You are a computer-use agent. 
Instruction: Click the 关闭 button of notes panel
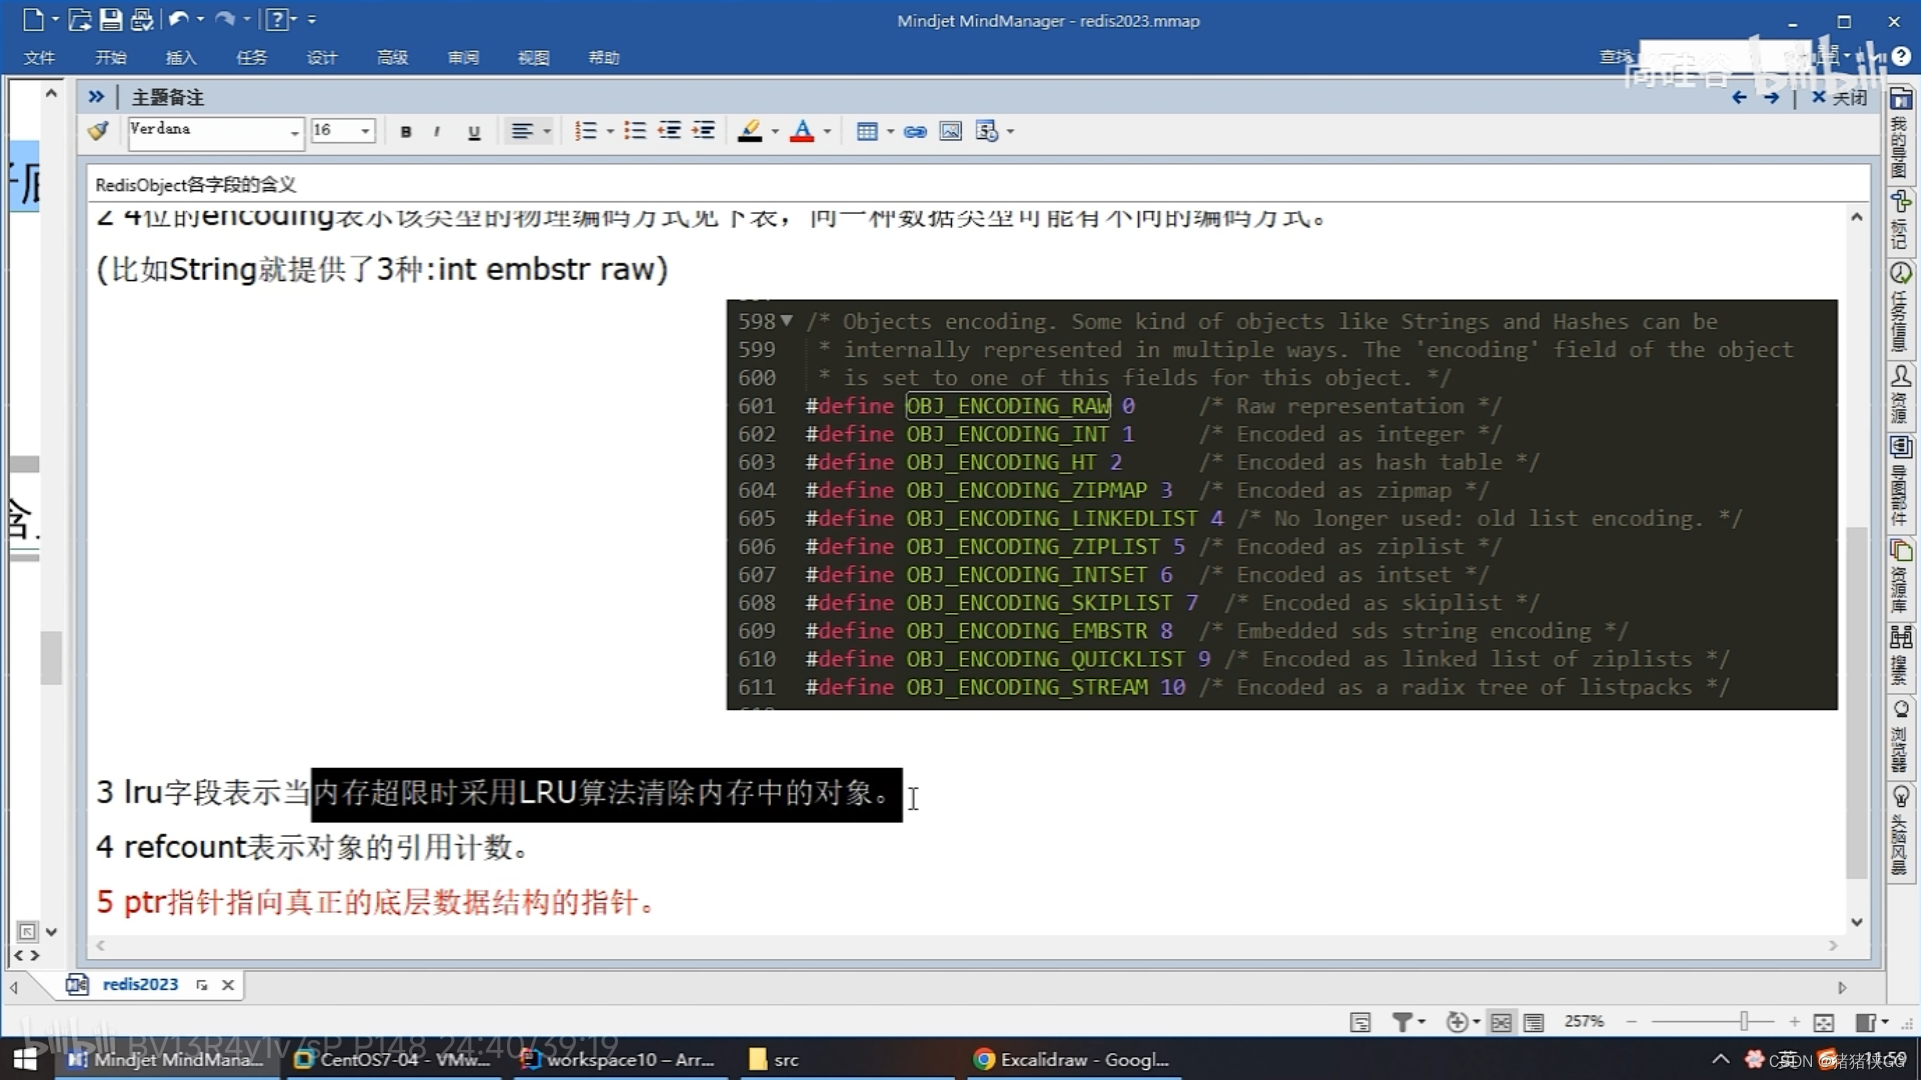pos(1839,97)
